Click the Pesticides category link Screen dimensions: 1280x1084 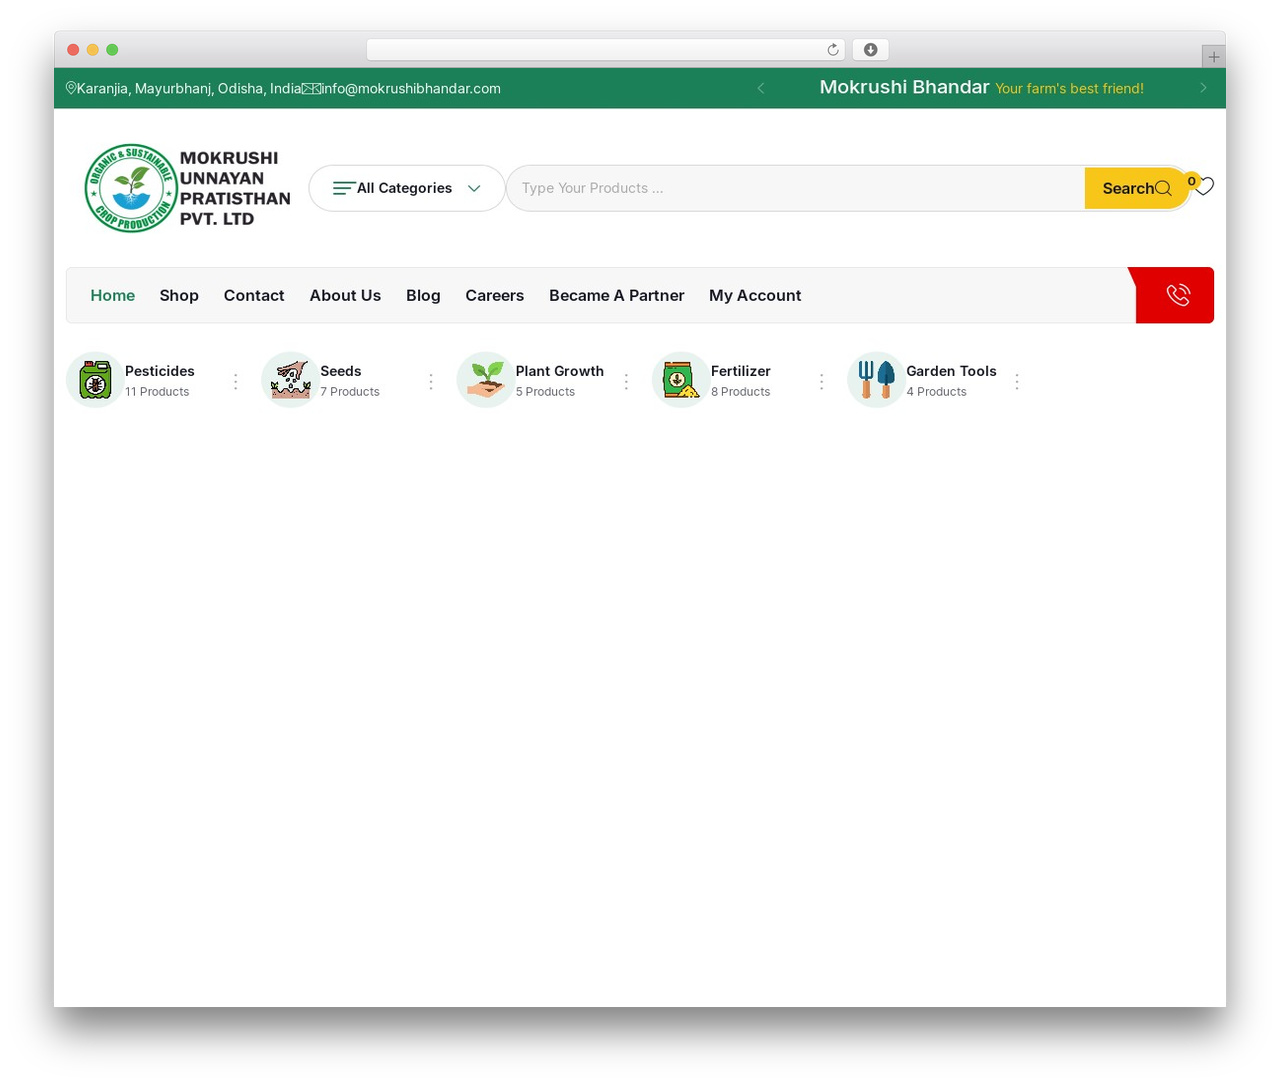click(x=160, y=371)
